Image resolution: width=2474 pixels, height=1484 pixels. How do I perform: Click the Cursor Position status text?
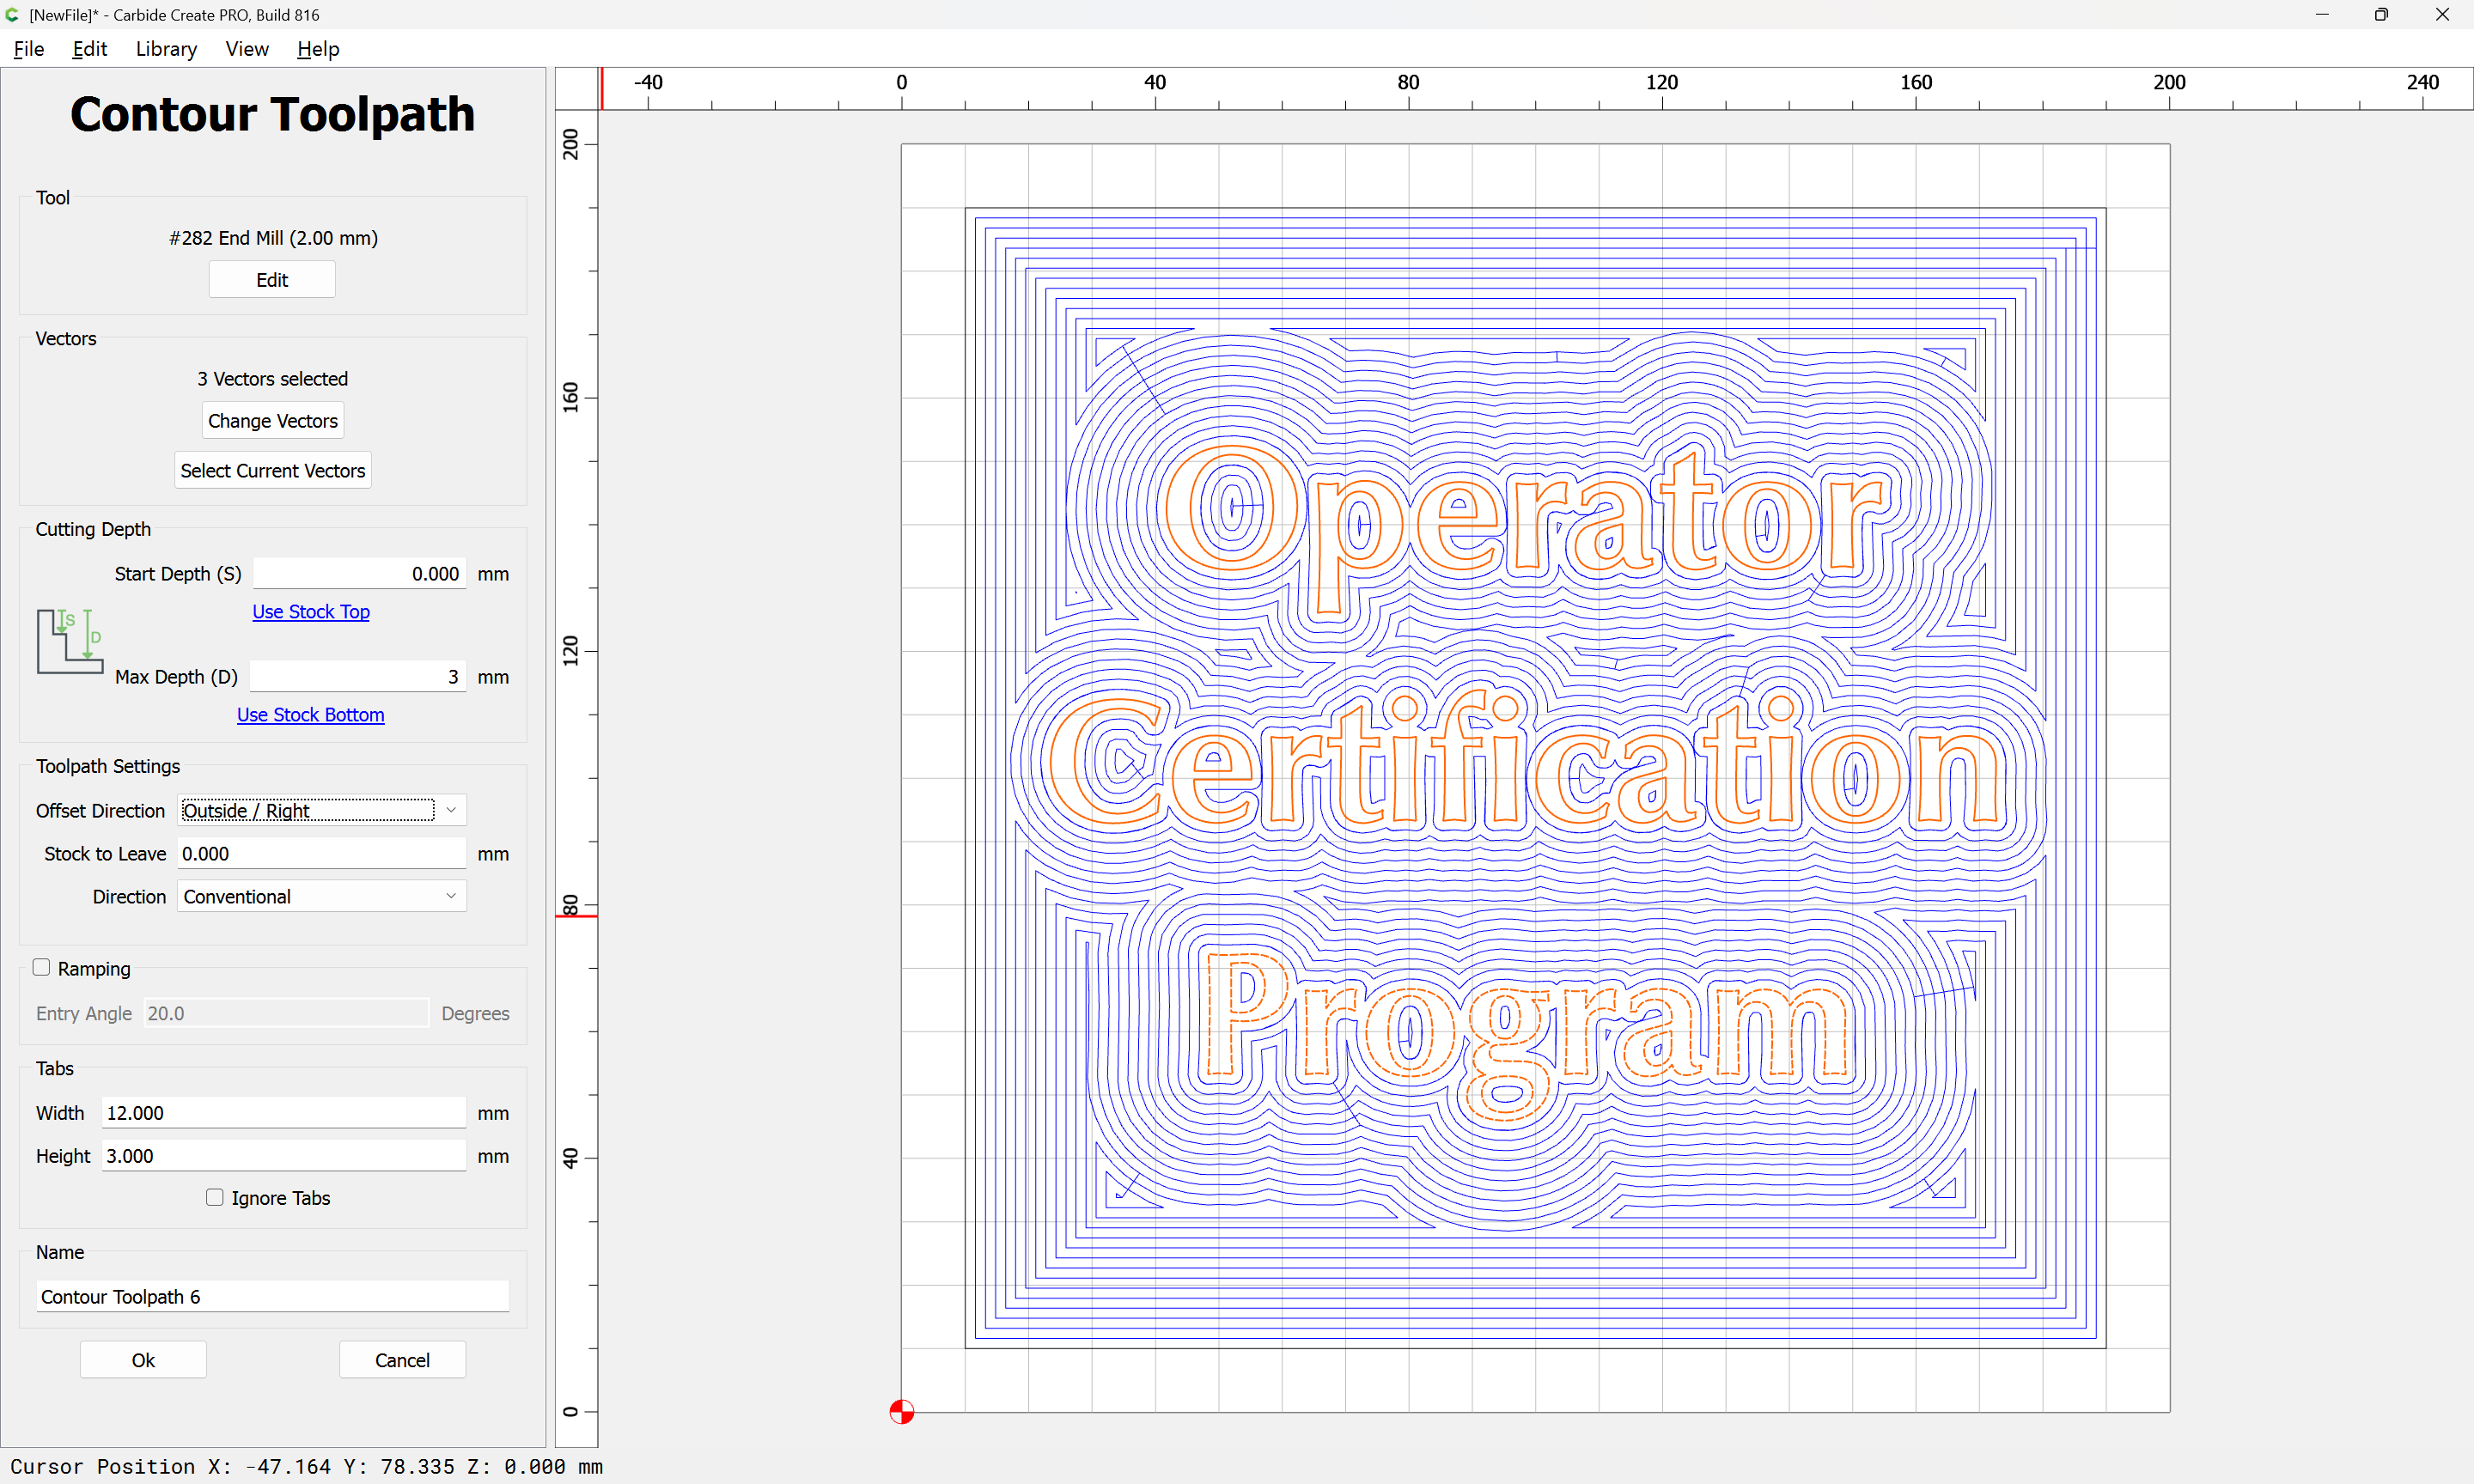(306, 1466)
